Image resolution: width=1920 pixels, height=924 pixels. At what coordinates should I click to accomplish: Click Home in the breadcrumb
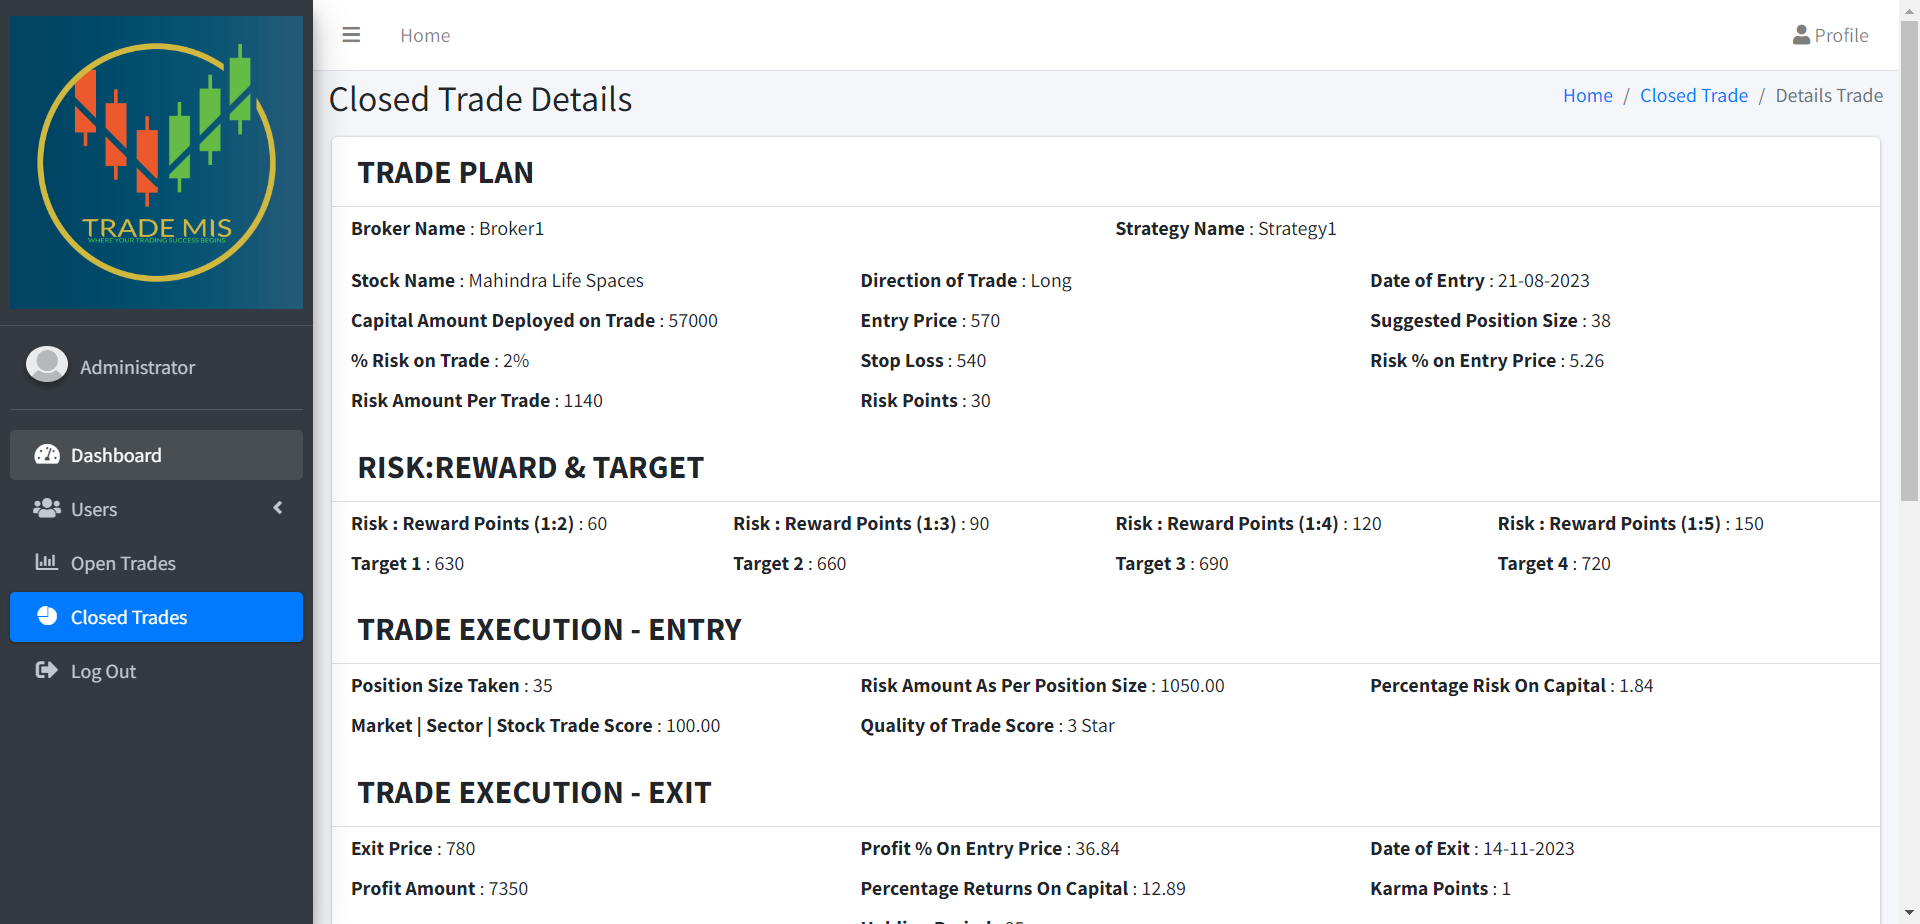click(x=1587, y=95)
